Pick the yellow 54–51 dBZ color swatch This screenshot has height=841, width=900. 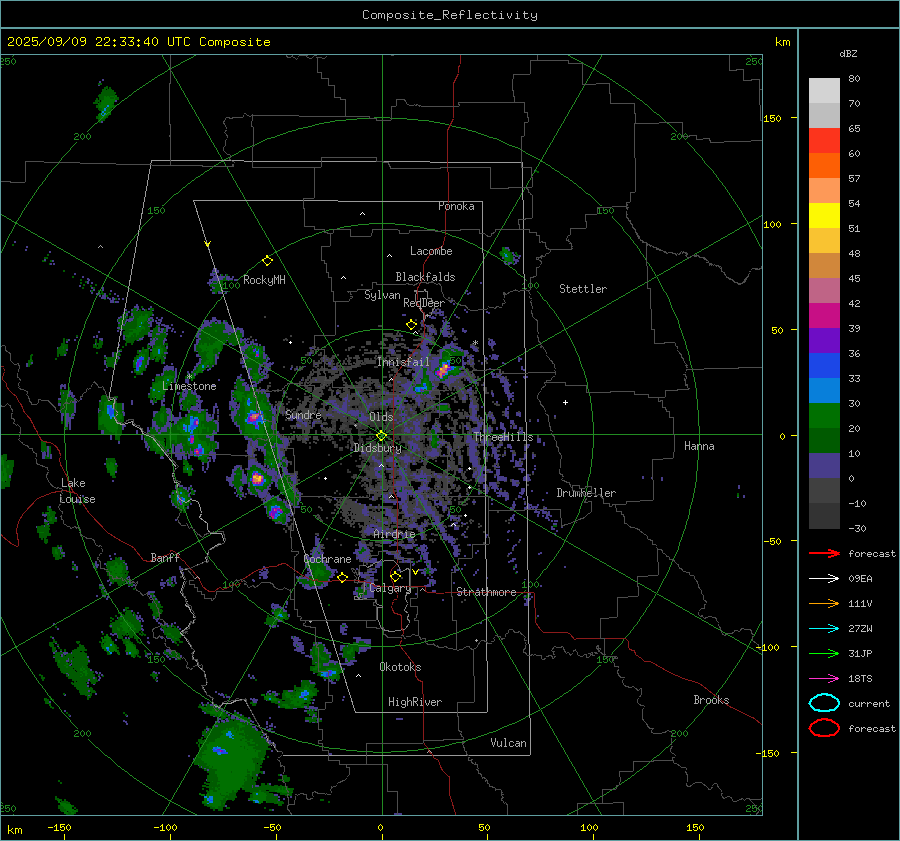click(824, 216)
